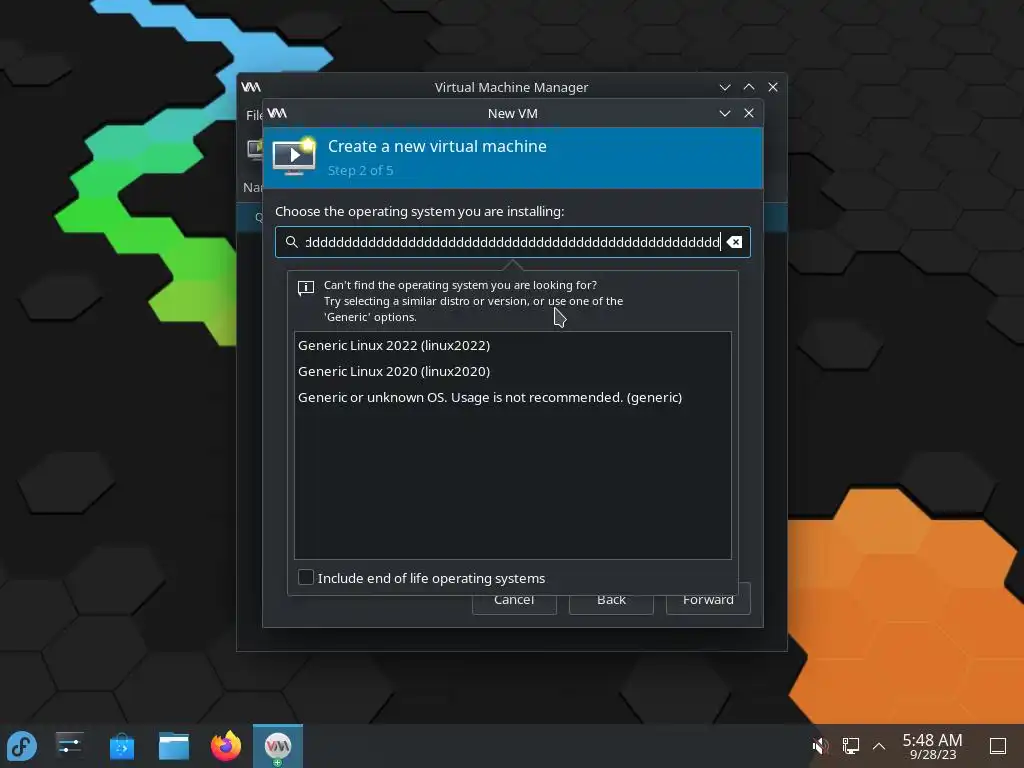The height and width of the screenshot is (768, 1024).
Task: Maximize the Virtual Machine Manager window
Action: click(749, 87)
